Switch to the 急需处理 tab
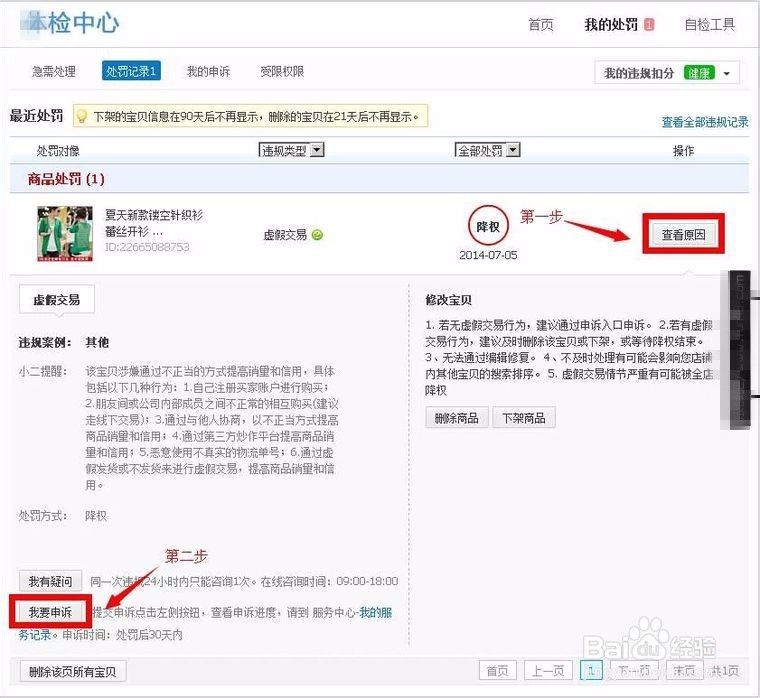The width and height of the screenshot is (760, 698). coord(53,72)
